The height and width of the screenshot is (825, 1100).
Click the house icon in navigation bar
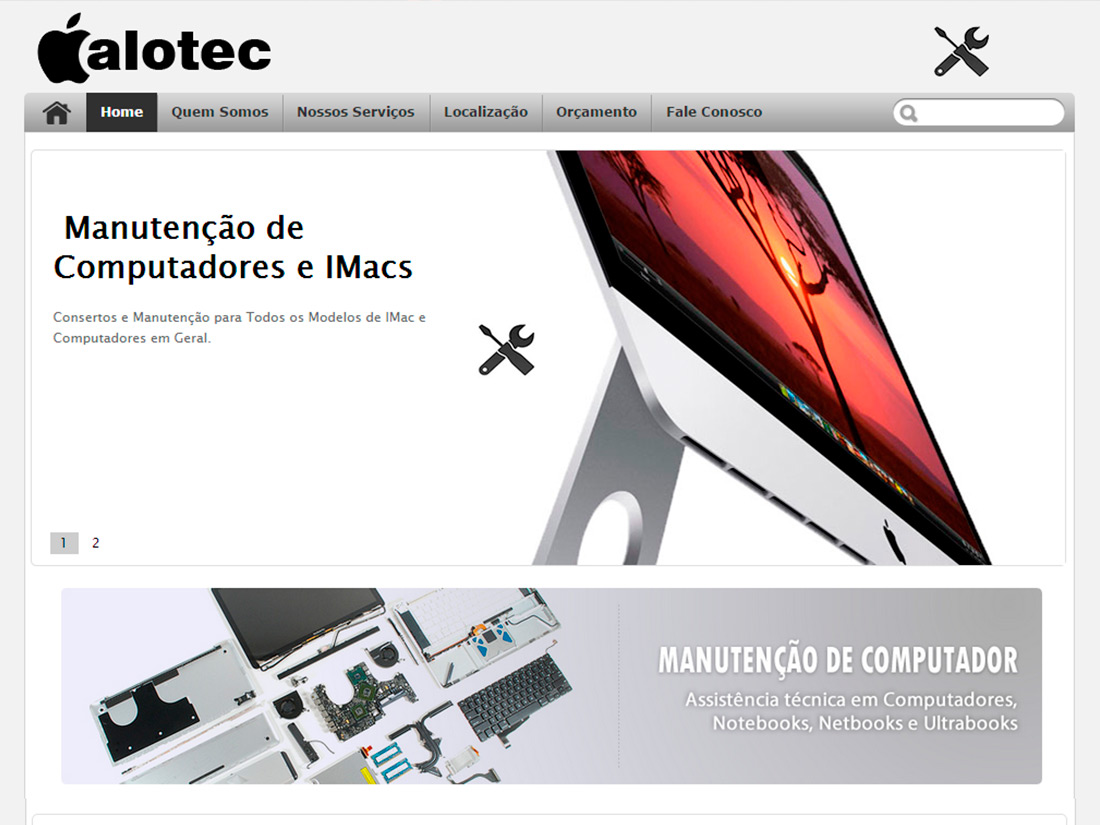pyautogui.click(x=56, y=112)
